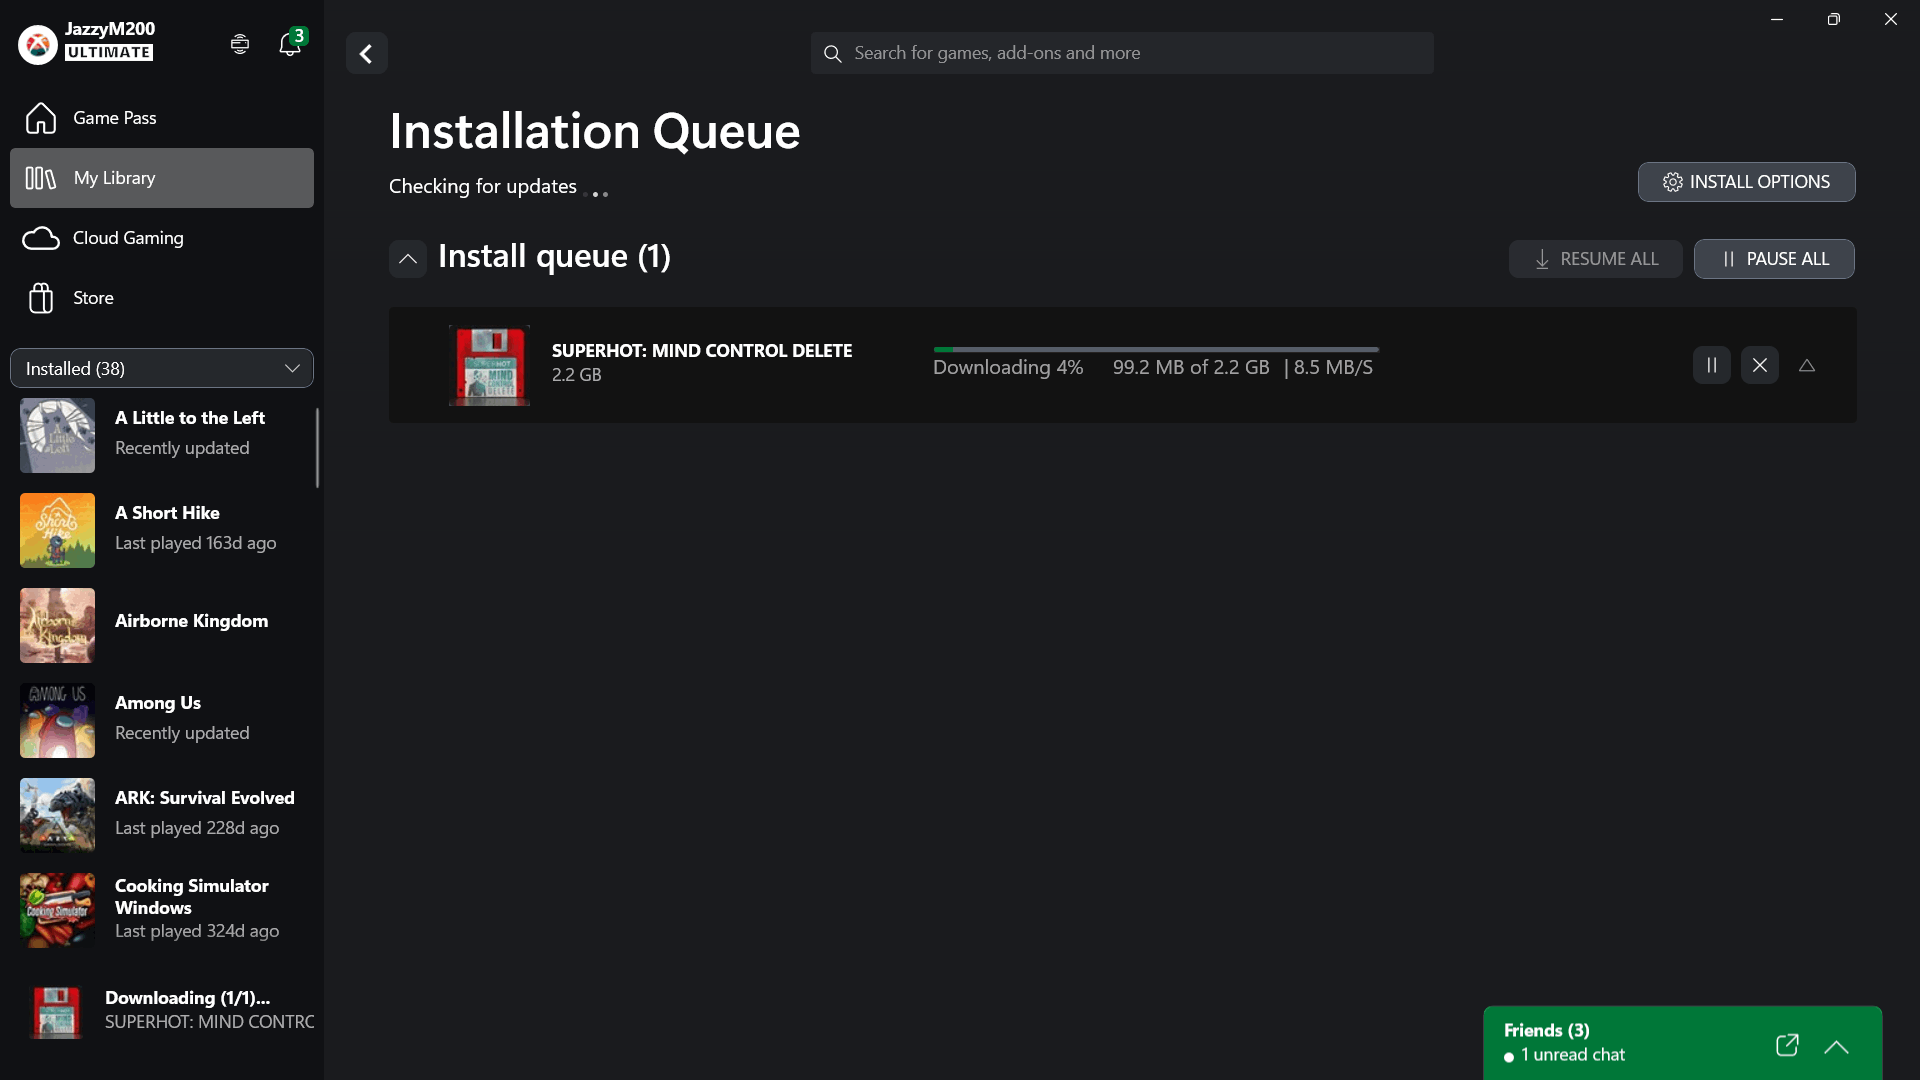Cancel the SUPERHOT download with the X

point(1759,366)
